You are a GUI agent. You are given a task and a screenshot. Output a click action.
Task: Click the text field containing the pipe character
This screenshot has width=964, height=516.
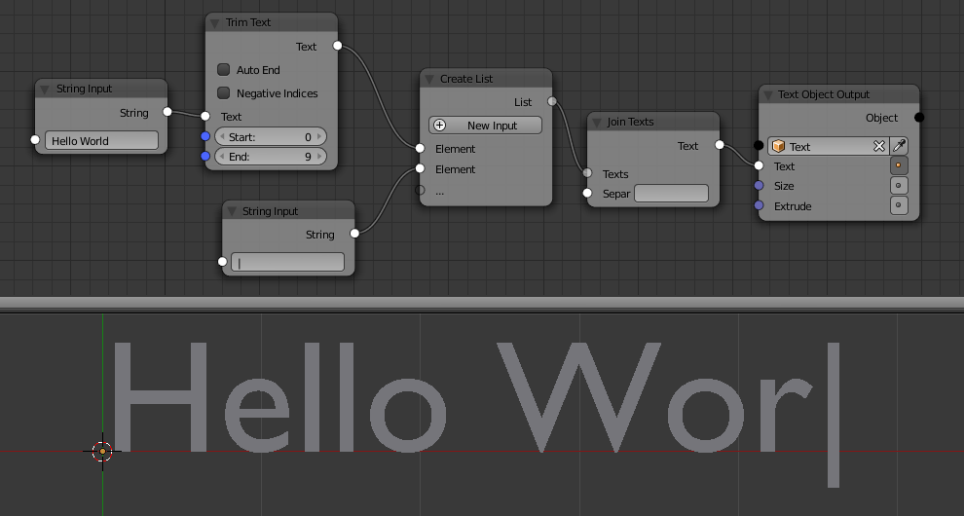click(288, 262)
